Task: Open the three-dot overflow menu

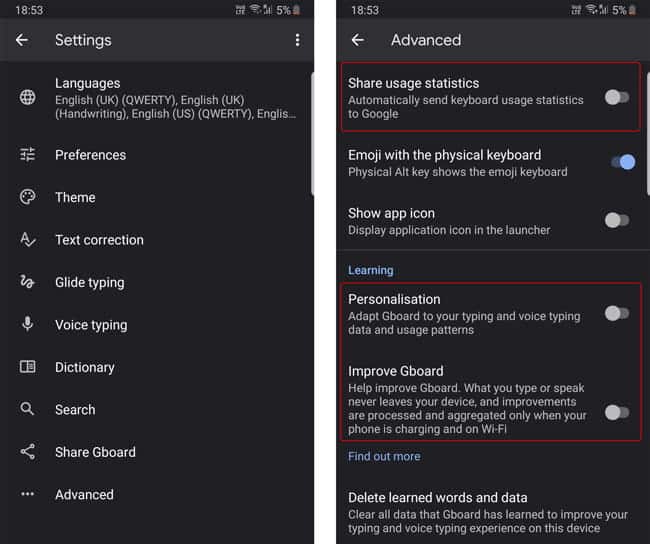Action: pyautogui.click(x=297, y=40)
